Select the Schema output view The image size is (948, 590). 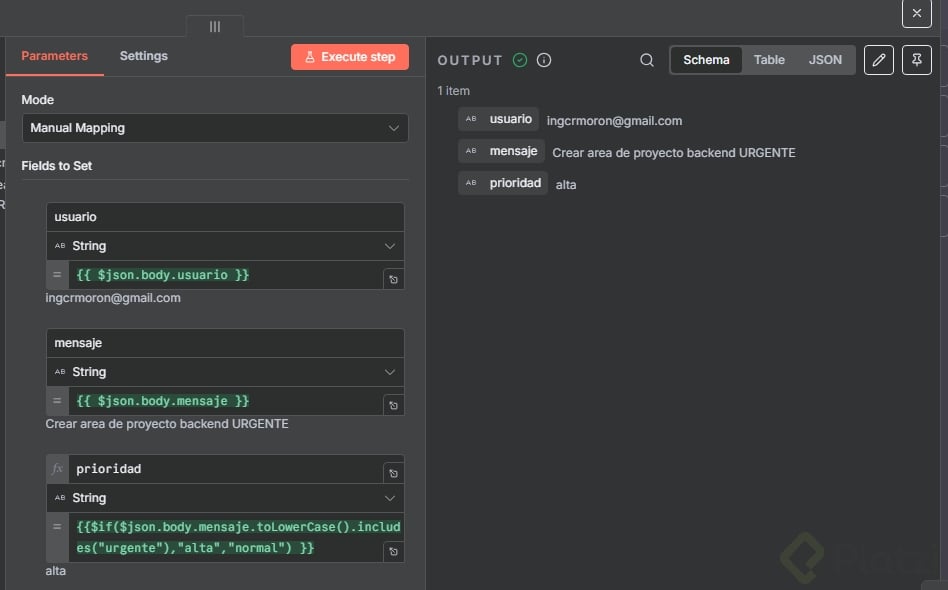(x=706, y=60)
